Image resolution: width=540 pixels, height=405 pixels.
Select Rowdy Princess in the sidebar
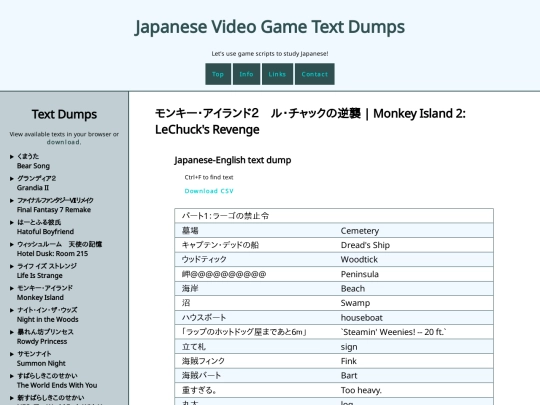pos(45,337)
